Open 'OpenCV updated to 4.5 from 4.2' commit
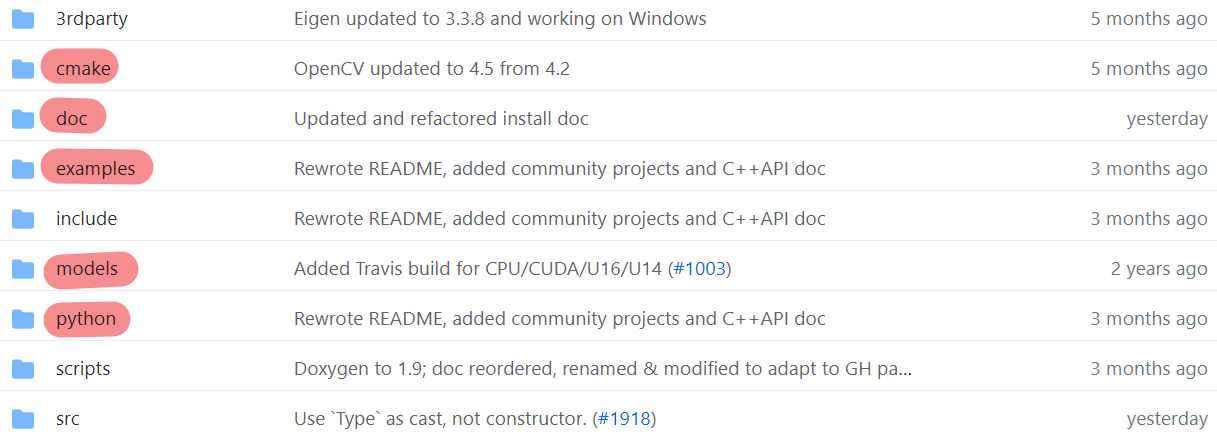Screen dimensions: 1217x439 click(432, 69)
